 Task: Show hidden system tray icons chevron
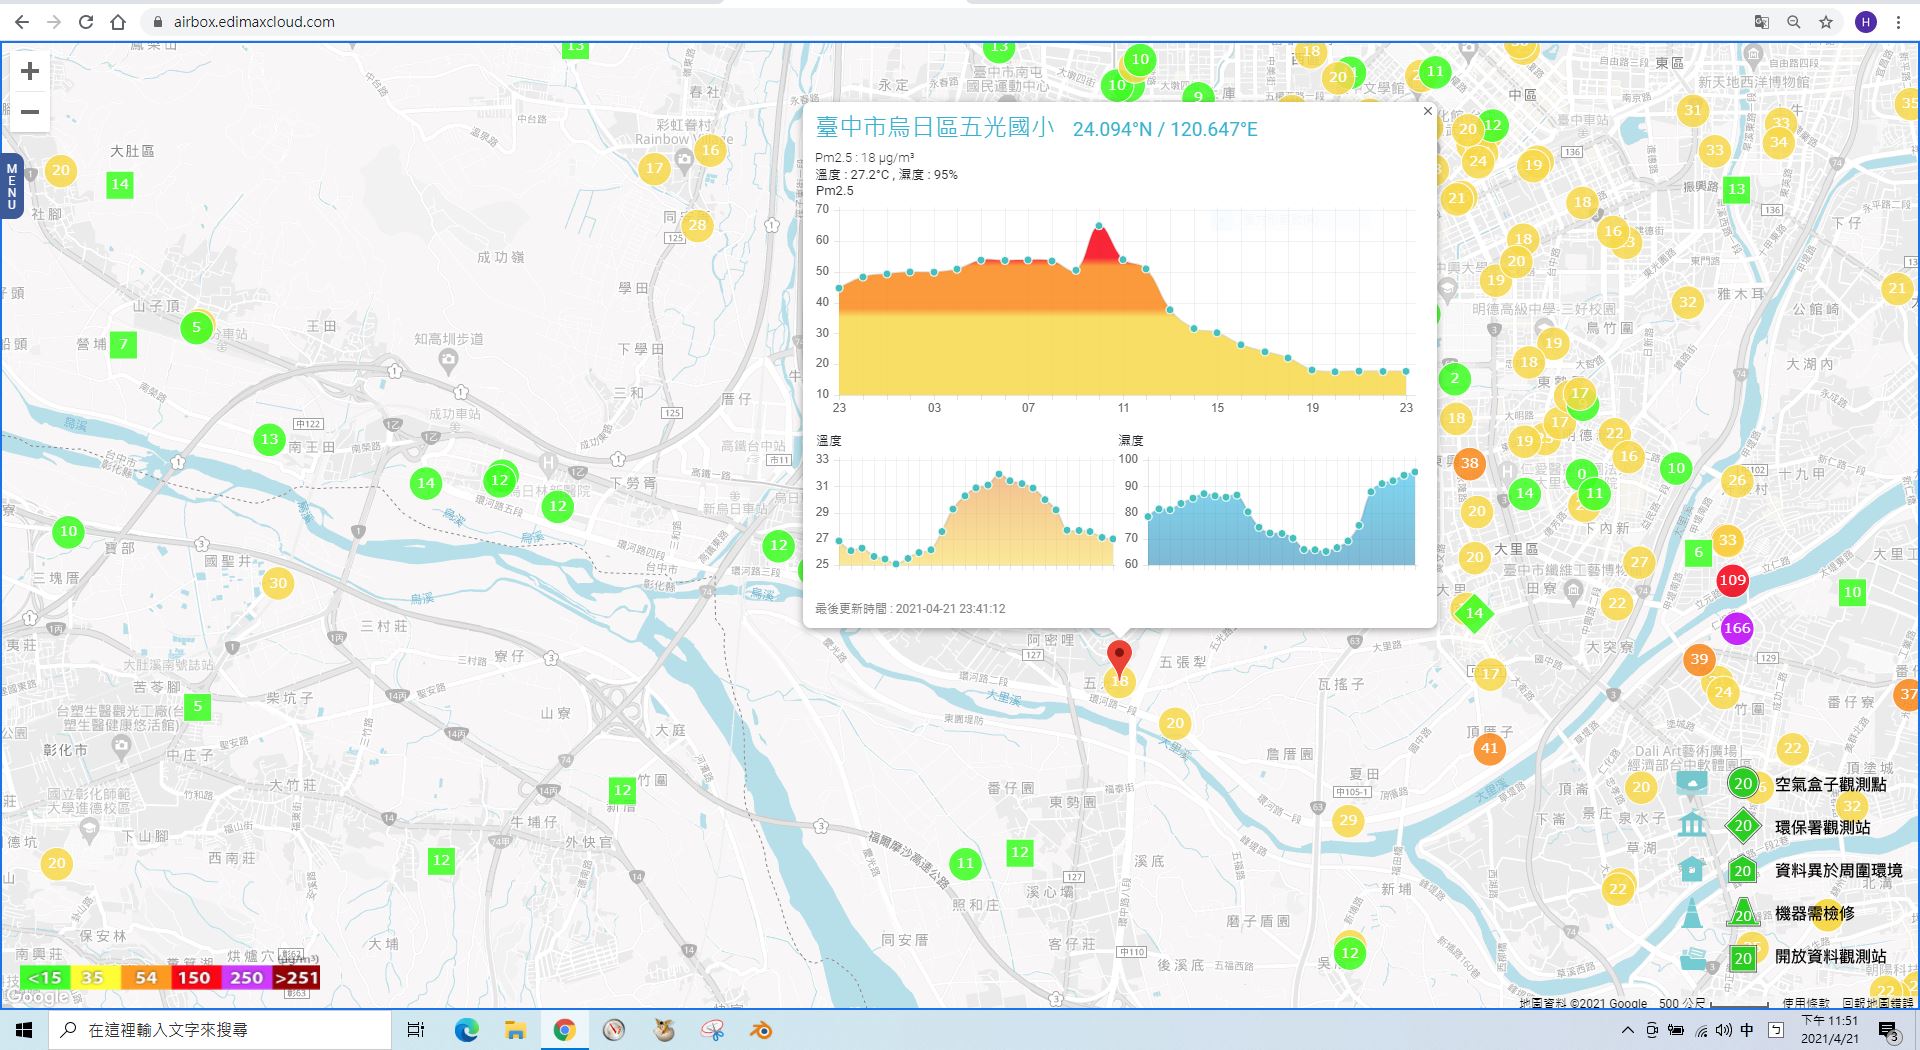[1627, 1030]
